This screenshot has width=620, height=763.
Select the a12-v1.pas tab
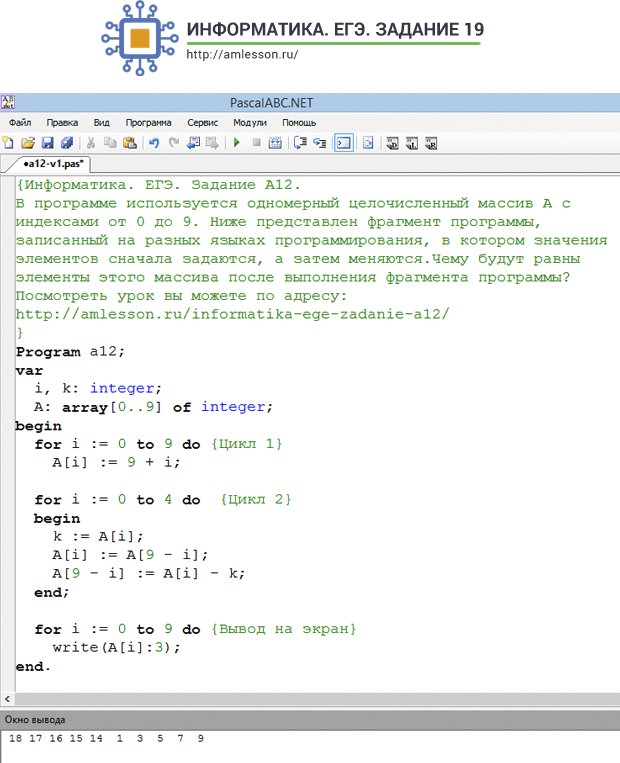click(x=54, y=164)
